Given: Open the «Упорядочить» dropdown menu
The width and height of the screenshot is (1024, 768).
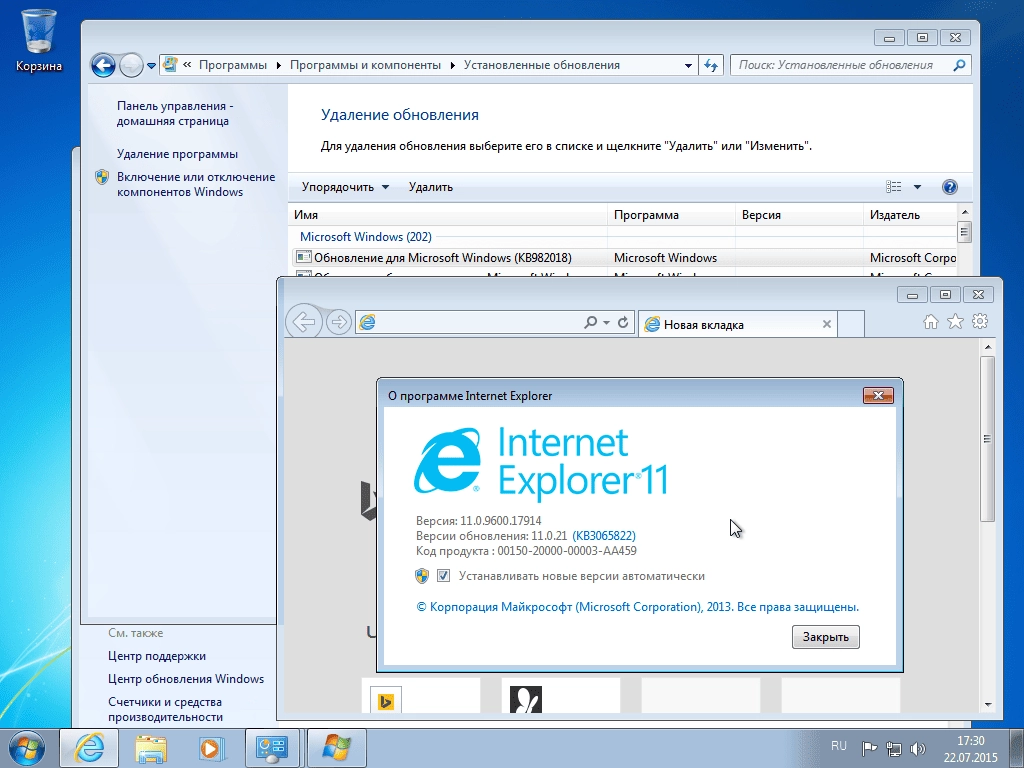Looking at the screenshot, I should pyautogui.click(x=345, y=187).
